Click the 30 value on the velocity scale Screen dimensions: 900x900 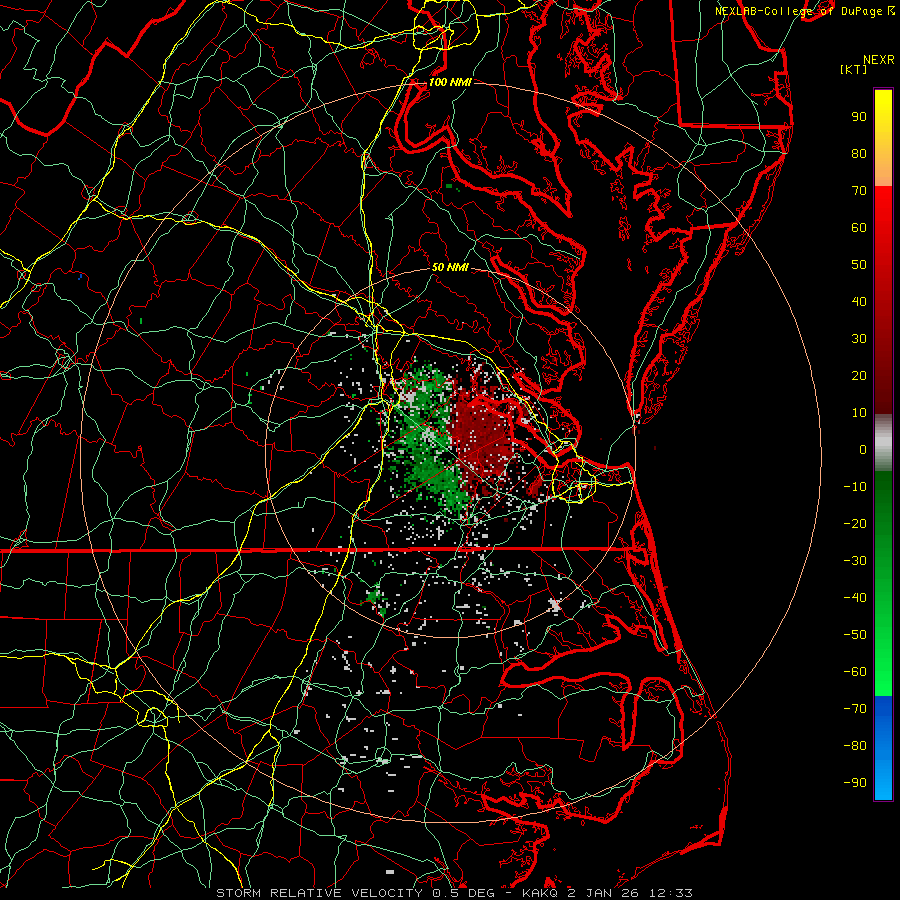[859, 339]
